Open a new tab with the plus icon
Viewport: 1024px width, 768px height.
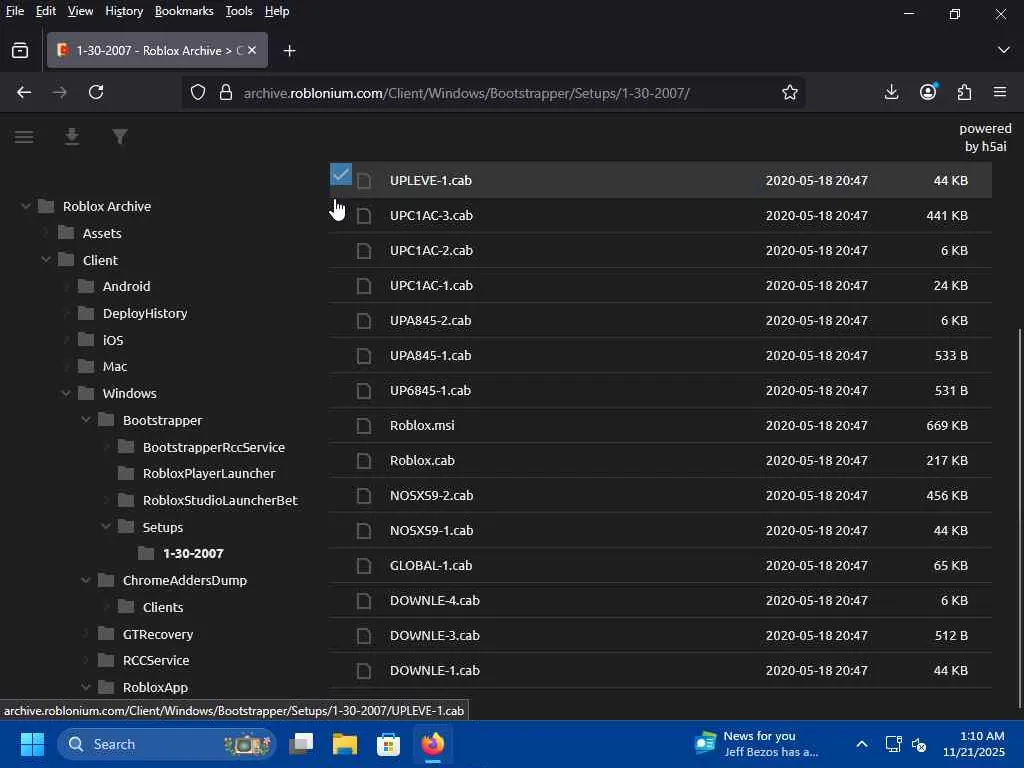point(289,50)
